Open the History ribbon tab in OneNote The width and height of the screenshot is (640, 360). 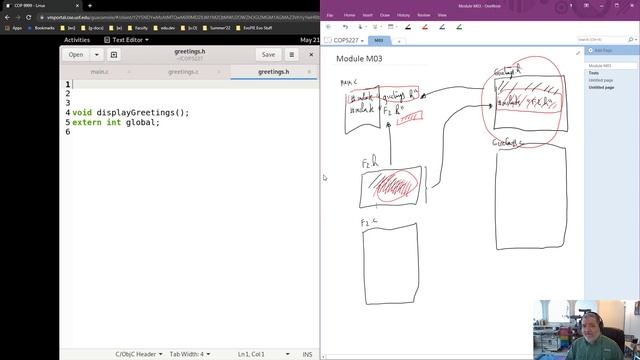[403, 15]
